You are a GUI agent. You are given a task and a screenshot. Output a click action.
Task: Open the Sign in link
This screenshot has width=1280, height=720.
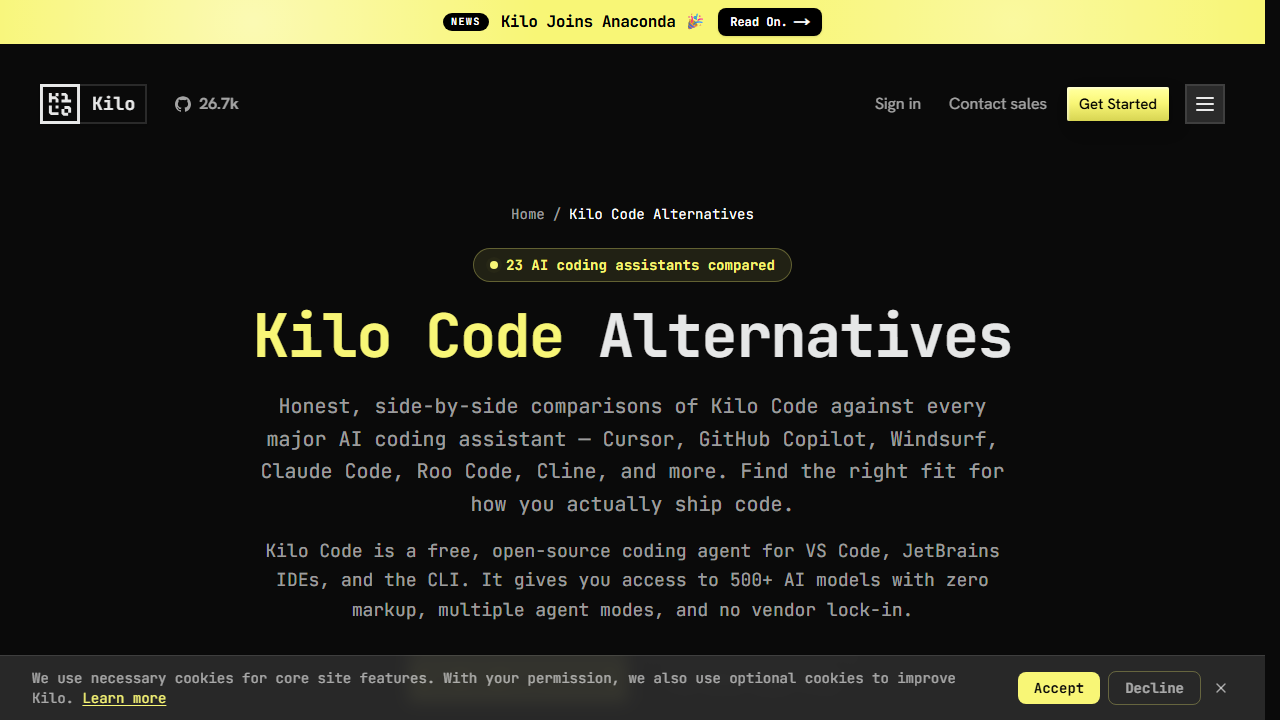tap(898, 104)
